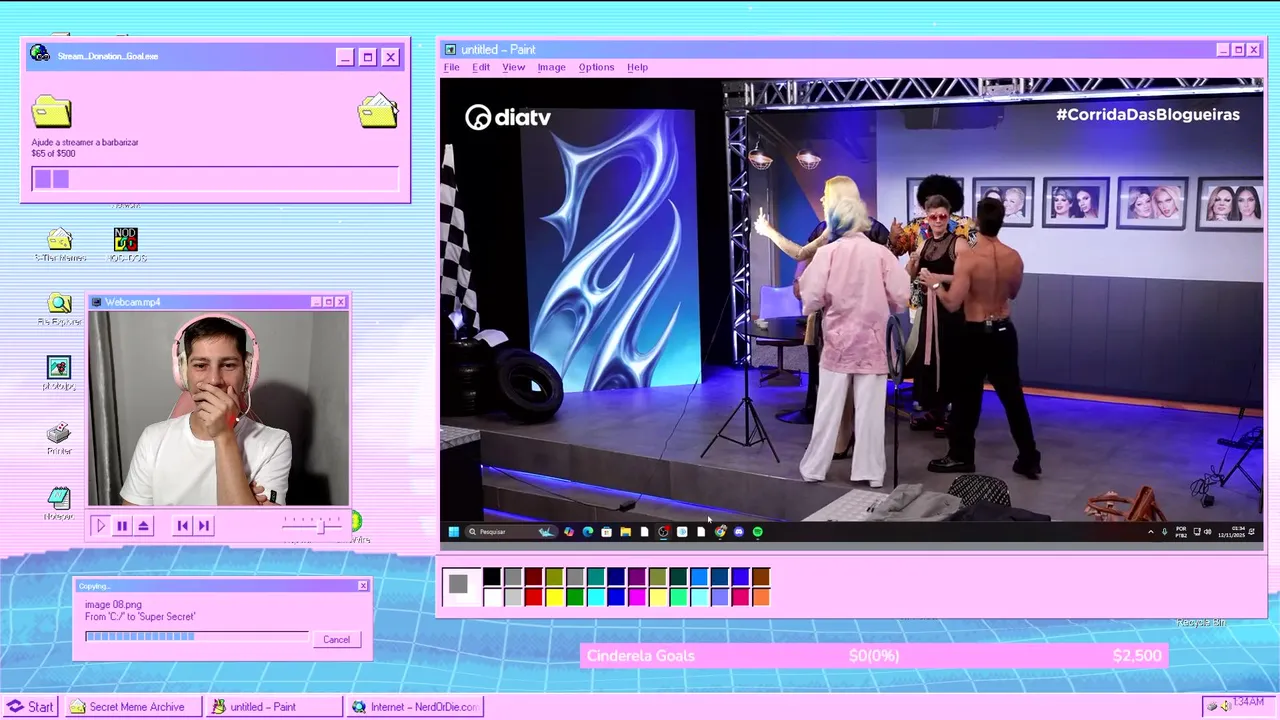1280x720 pixels.
Task: Open Chrome icon in the streamed taskbar
Action: coord(720,532)
